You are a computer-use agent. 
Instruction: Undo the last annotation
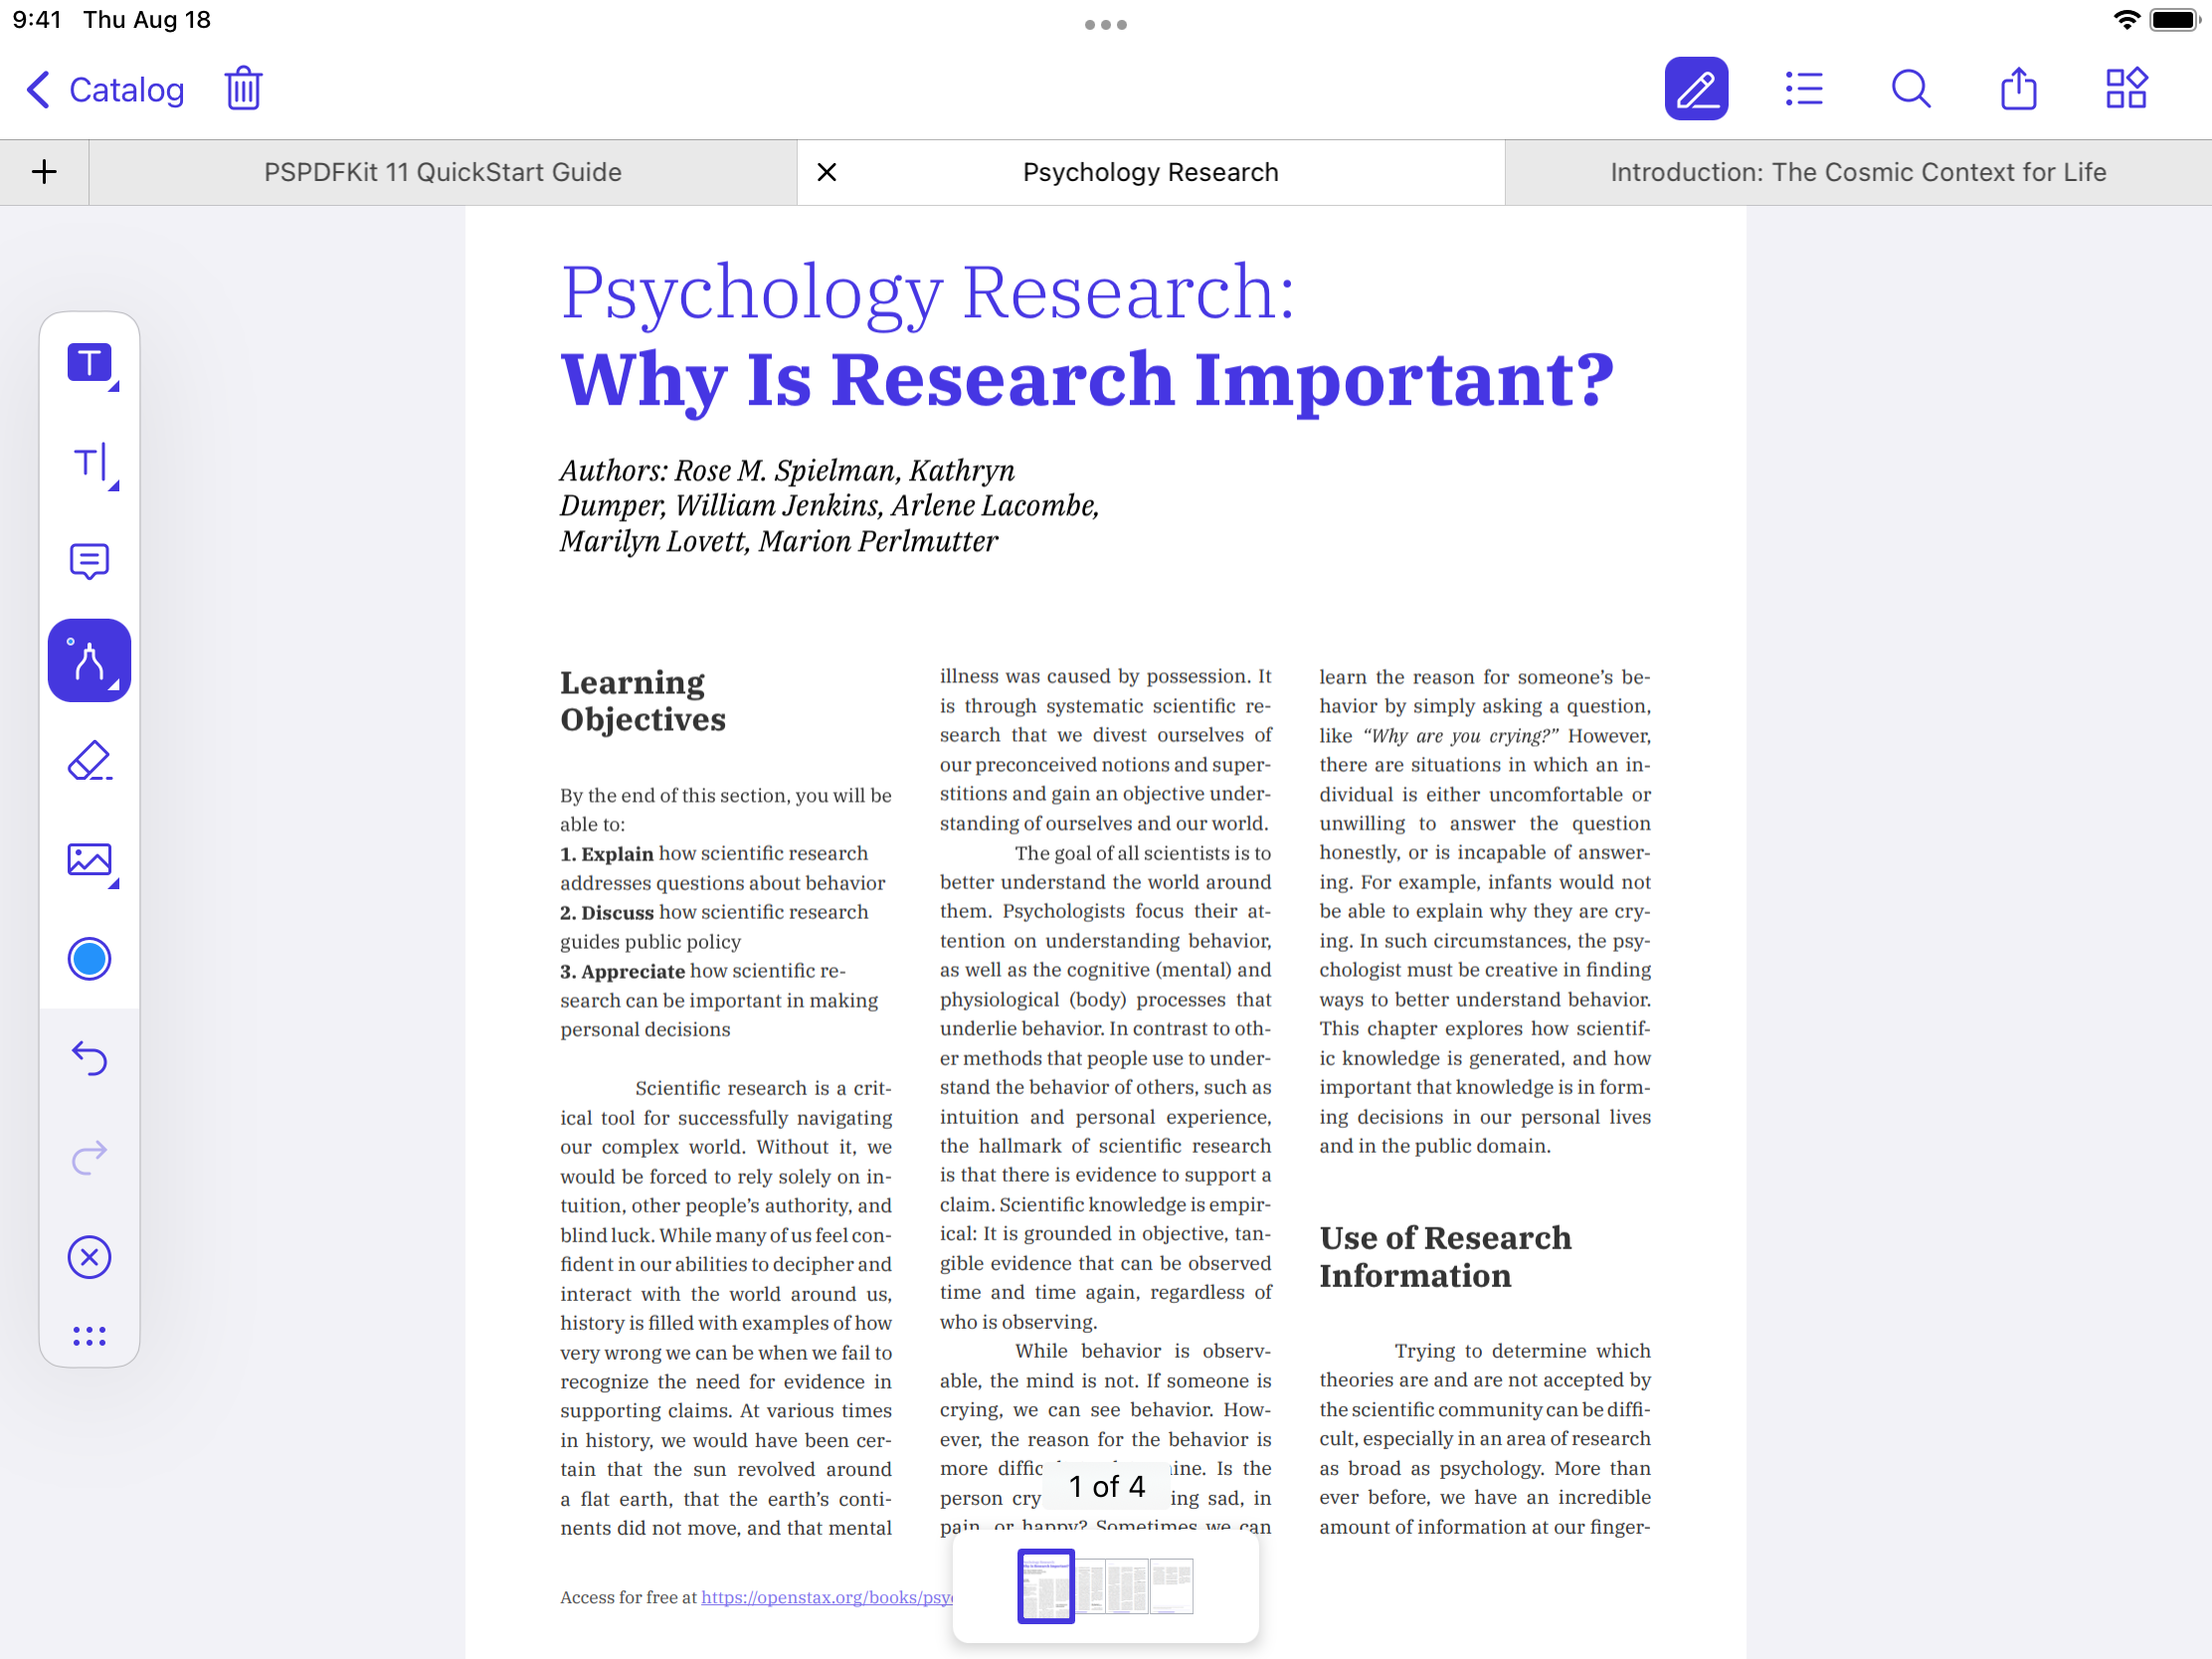89,1058
